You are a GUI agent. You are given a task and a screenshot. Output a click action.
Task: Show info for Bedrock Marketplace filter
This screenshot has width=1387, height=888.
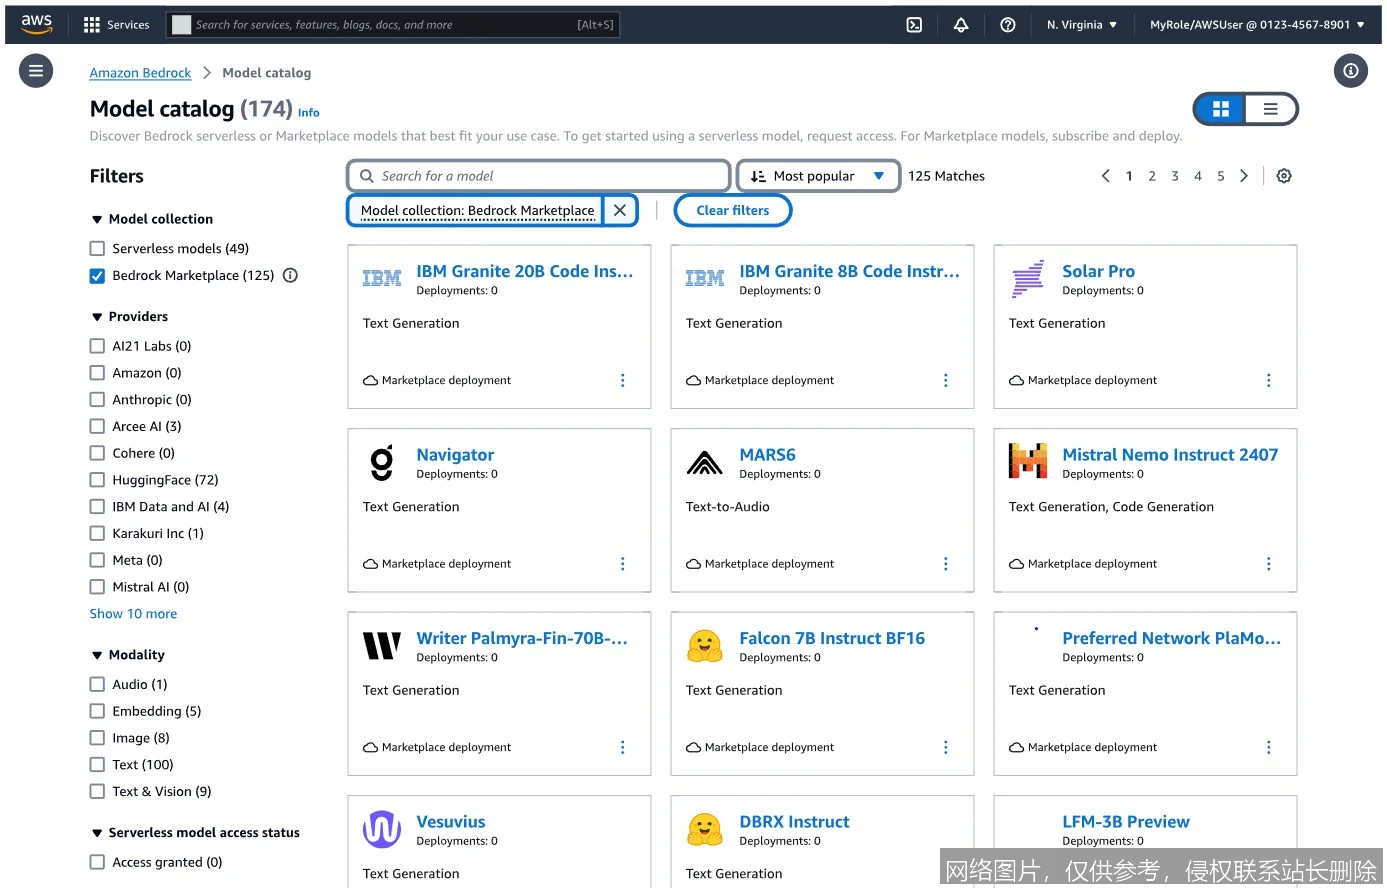(290, 275)
